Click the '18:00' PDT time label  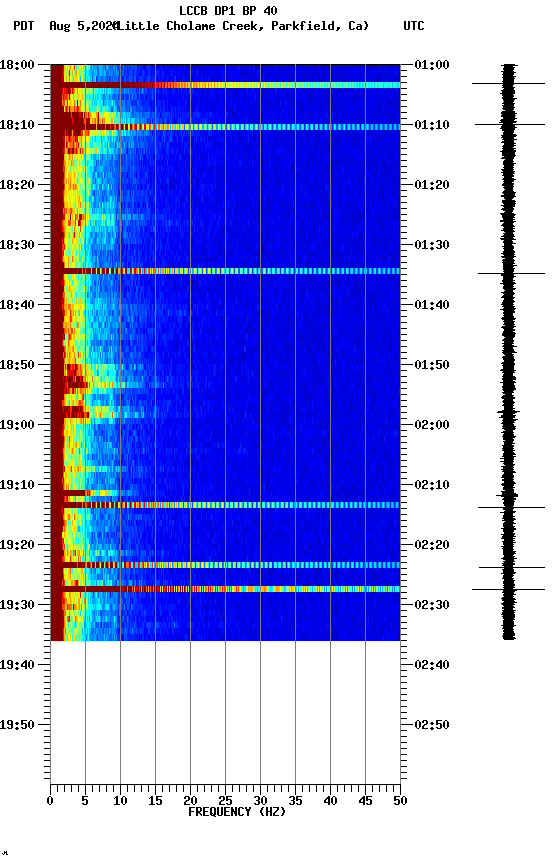[17, 65]
